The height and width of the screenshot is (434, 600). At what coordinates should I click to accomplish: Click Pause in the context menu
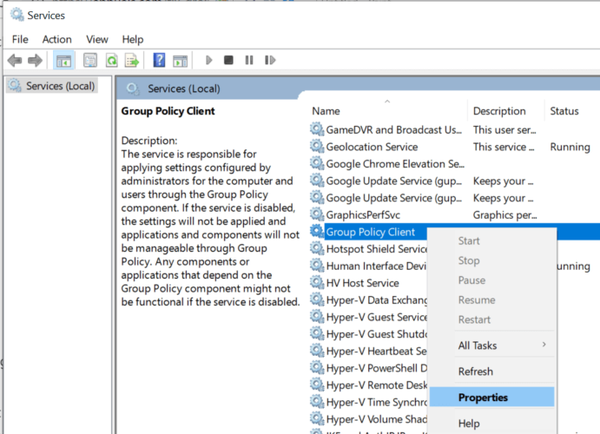[x=492, y=280]
